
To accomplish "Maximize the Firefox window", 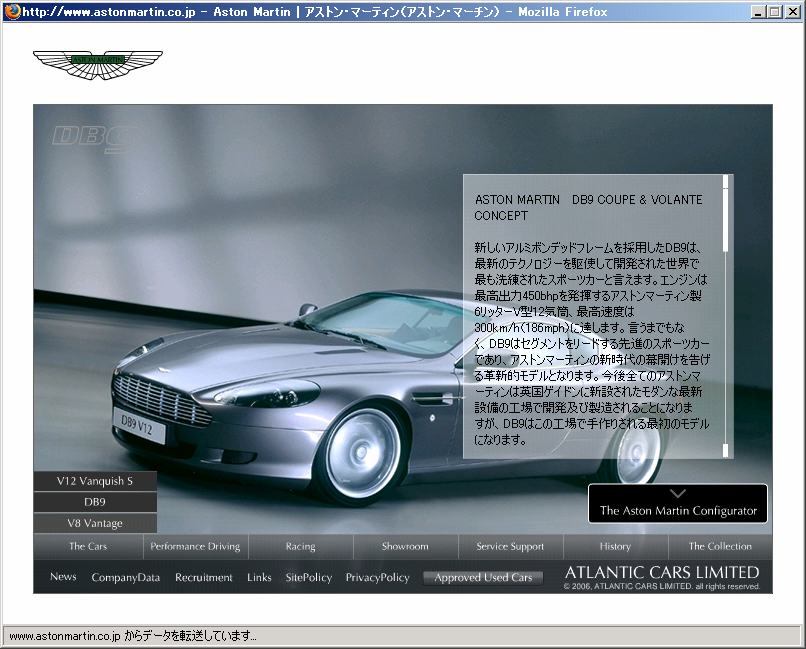I will (775, 11).
